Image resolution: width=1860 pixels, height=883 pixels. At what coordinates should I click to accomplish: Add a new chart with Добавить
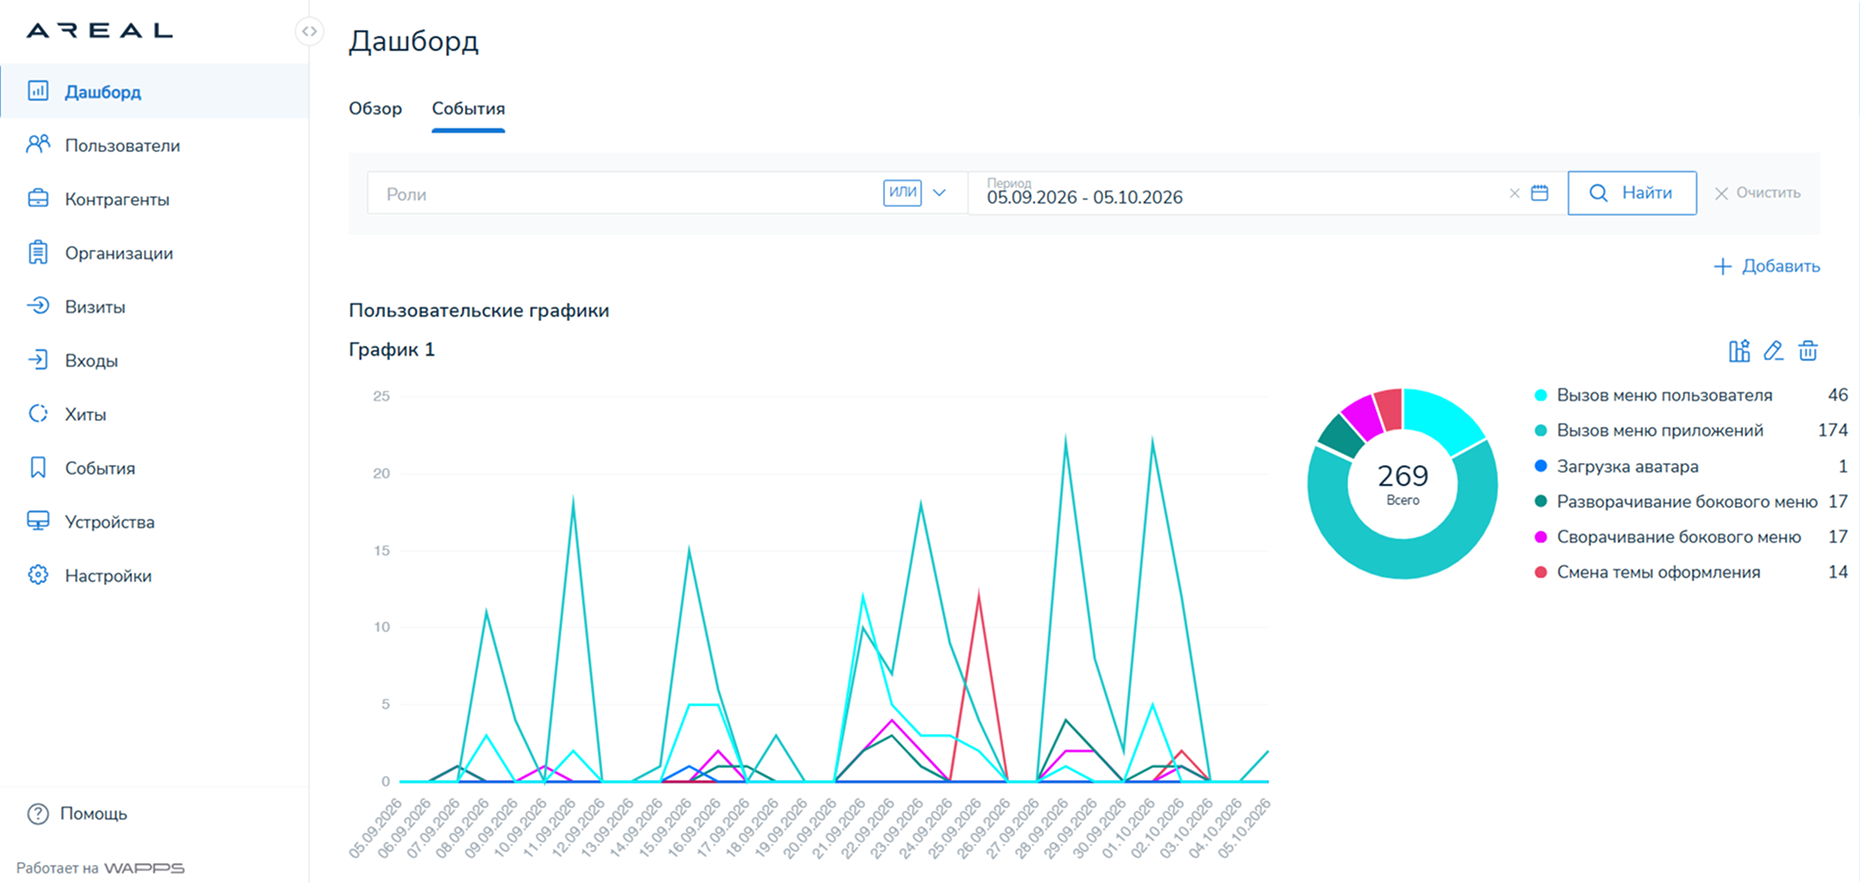pyautogui.click(x=1767, y=266)
